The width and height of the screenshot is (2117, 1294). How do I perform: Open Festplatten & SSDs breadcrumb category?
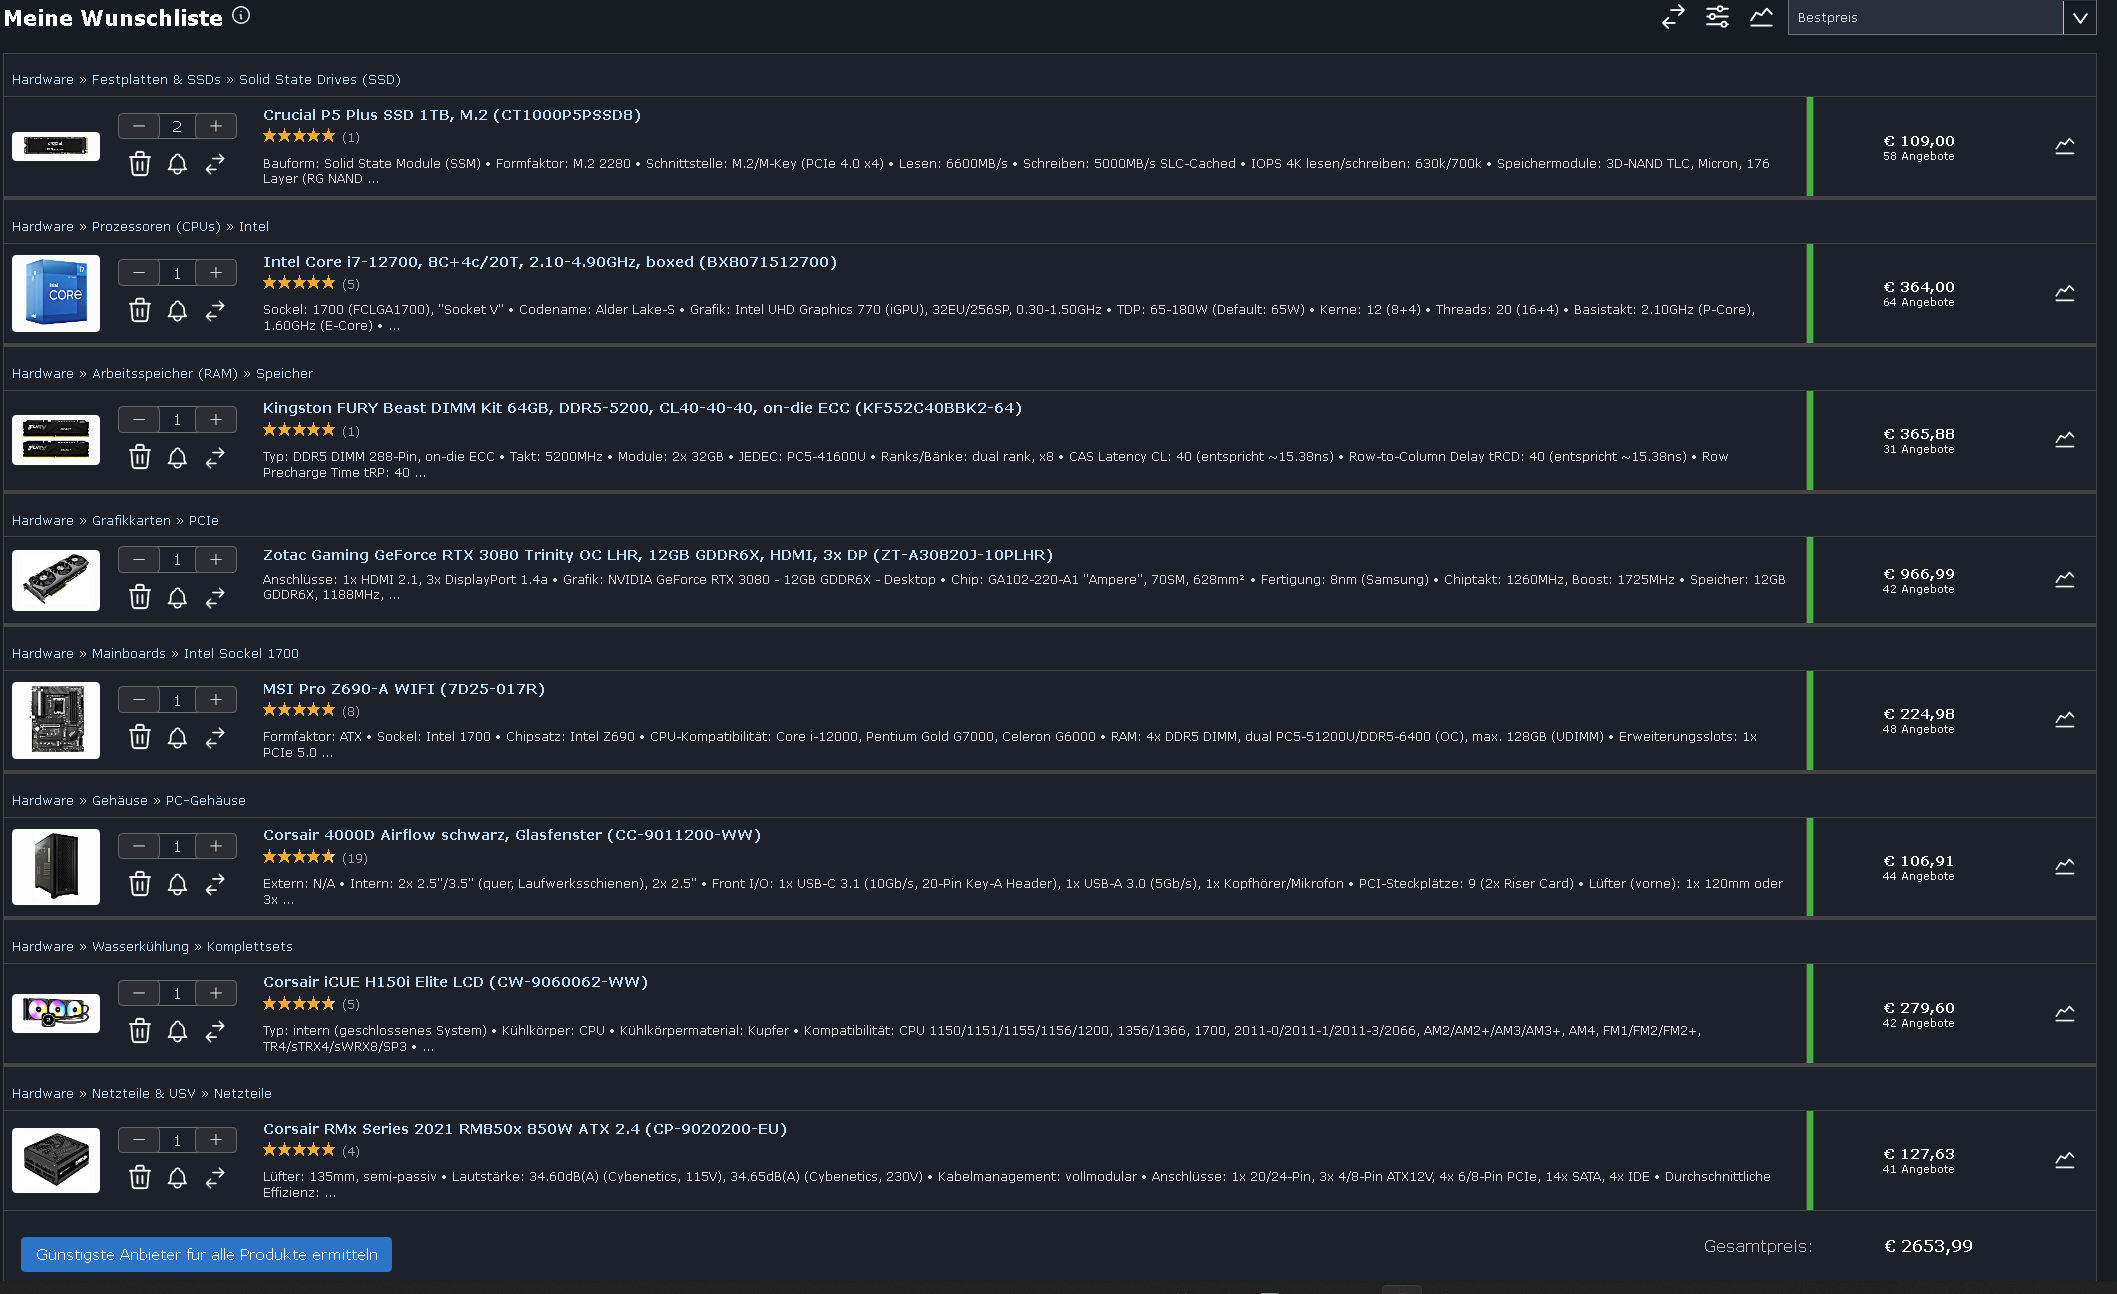[x=156, y=80]
